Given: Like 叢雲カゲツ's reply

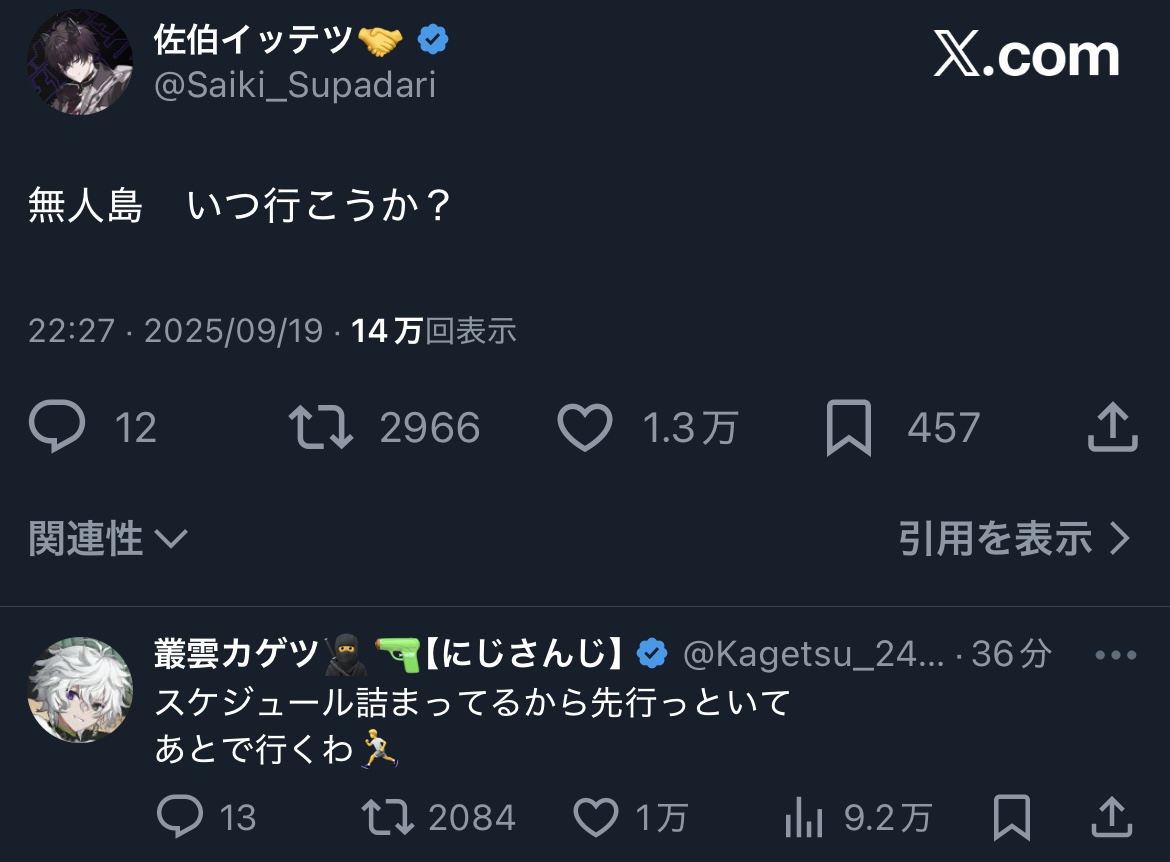Looking at the screenshot, I should 596,817.
